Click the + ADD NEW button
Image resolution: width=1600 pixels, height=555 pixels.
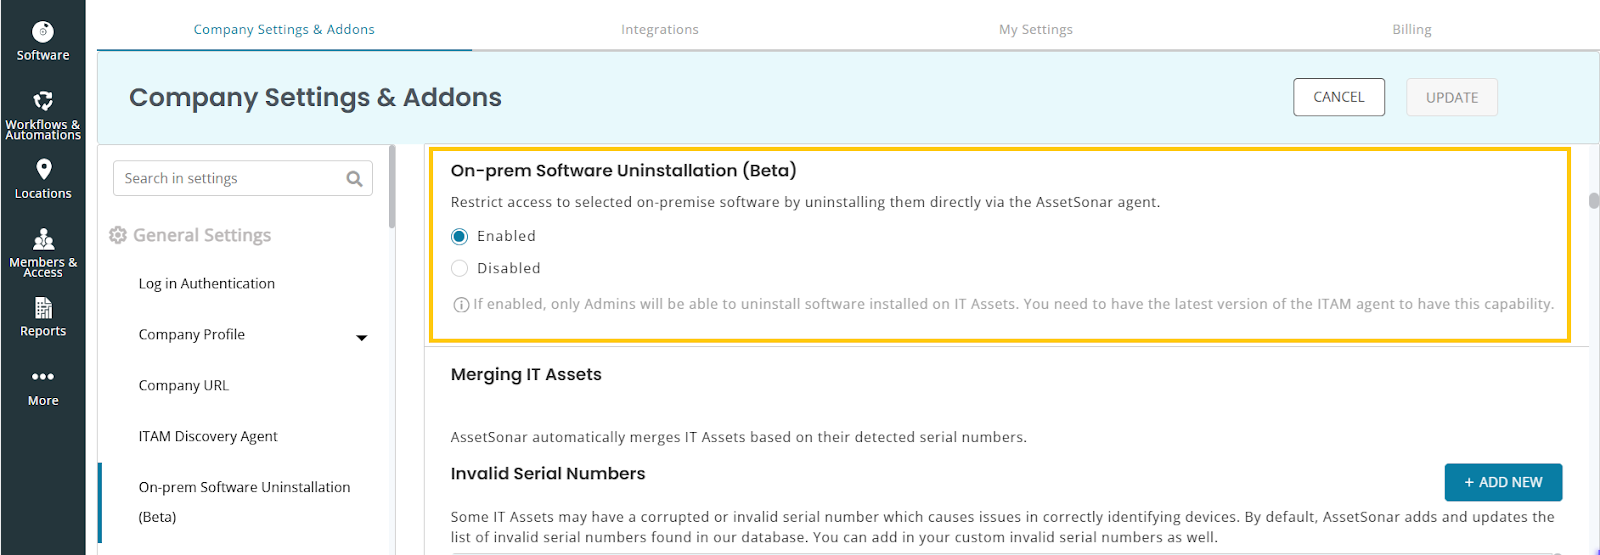click(x=1503, y=482)
